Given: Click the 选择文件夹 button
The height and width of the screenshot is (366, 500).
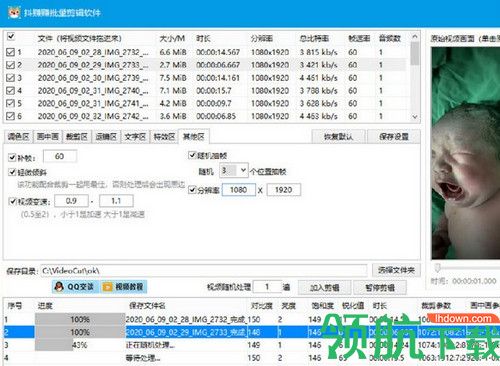Looking at the screenshot, I should click(x=396, y=270).
